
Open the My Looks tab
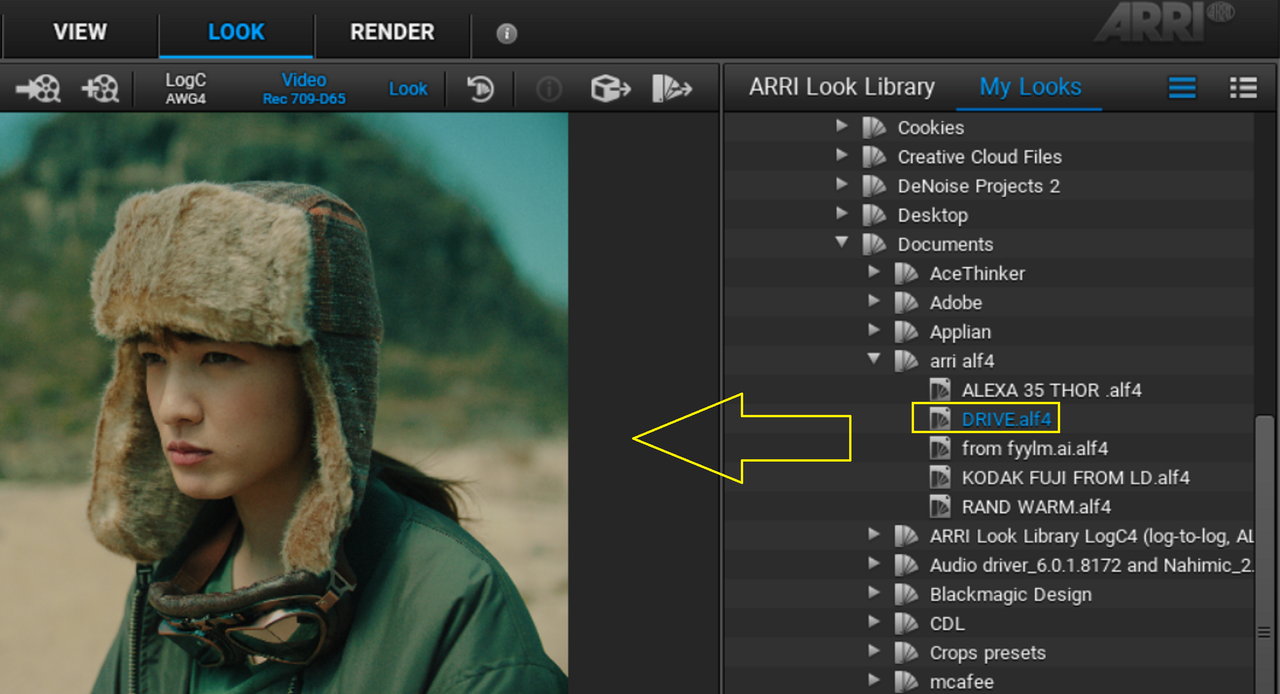(x=1030, y=87)
